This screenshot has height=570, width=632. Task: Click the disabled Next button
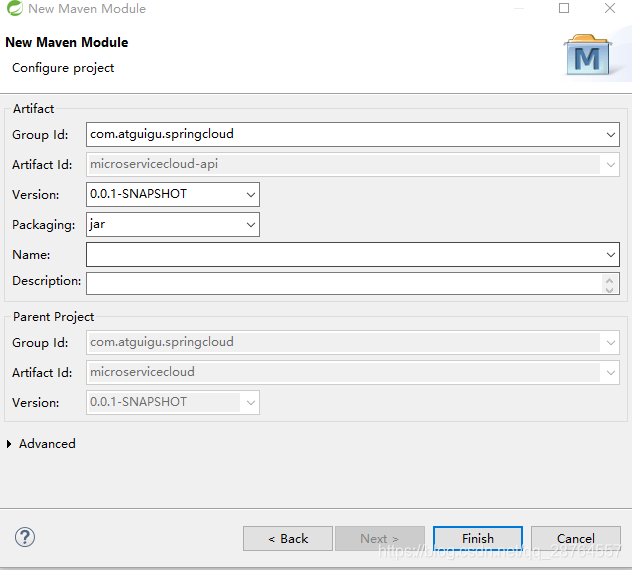click(x=380, y=539)
